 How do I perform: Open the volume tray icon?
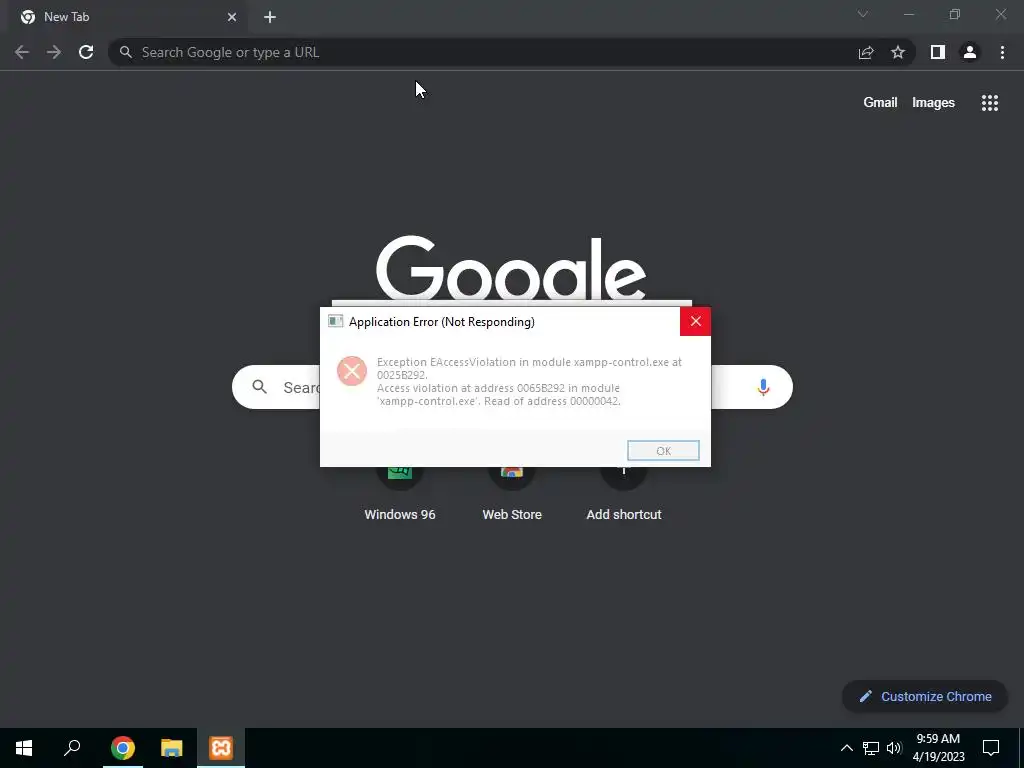click(894, 748)
